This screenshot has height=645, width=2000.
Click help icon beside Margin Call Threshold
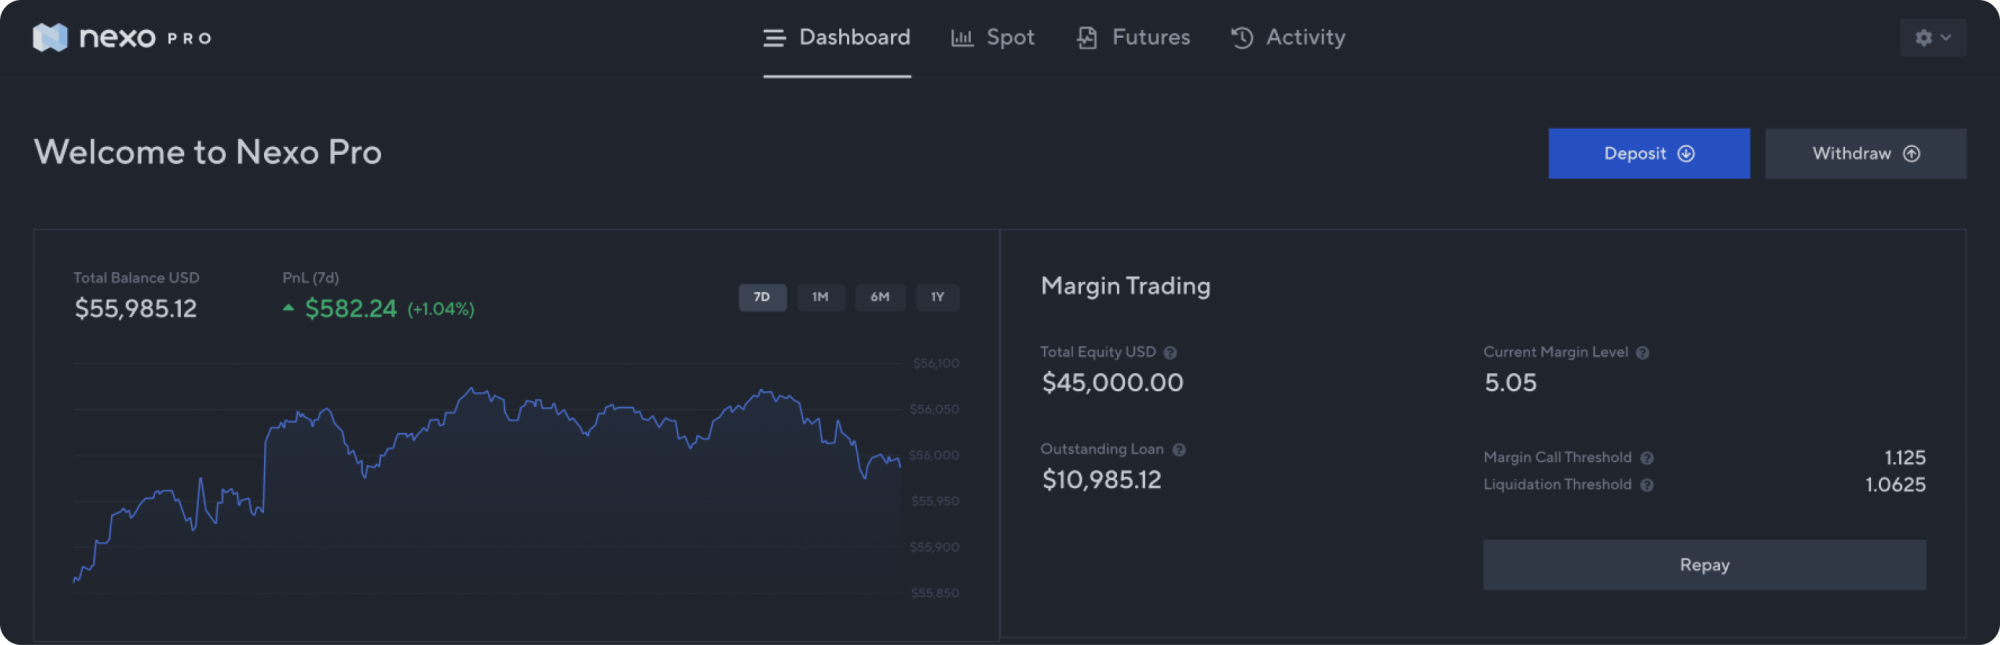(1647, 458)
